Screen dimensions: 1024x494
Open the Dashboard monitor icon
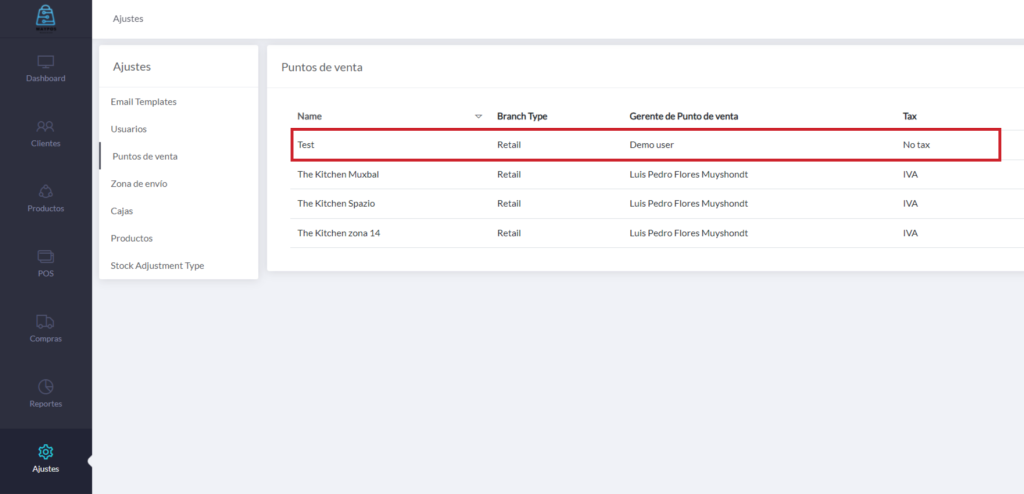click(45, 62)
